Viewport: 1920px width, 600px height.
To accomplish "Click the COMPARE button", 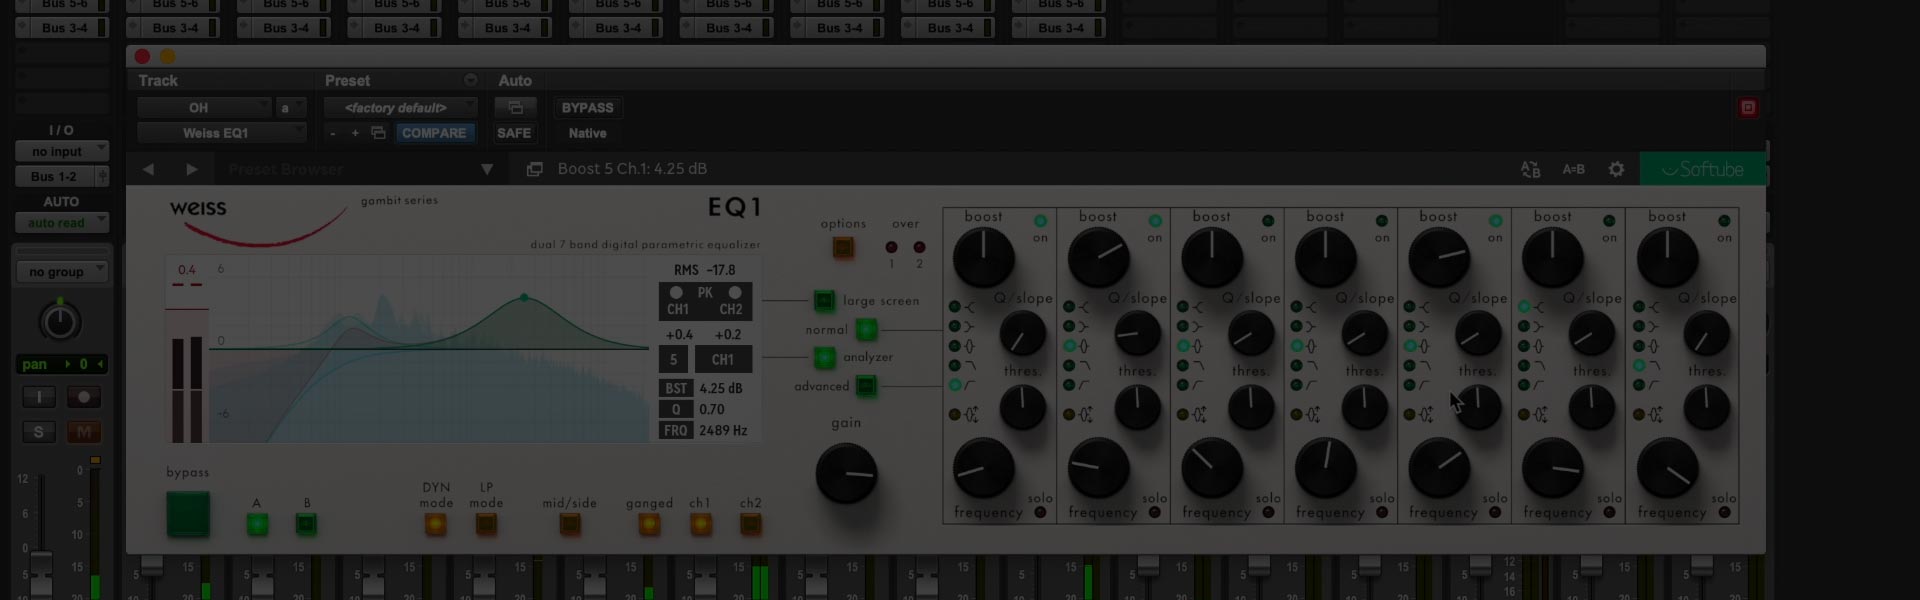I will pos(433,133).
